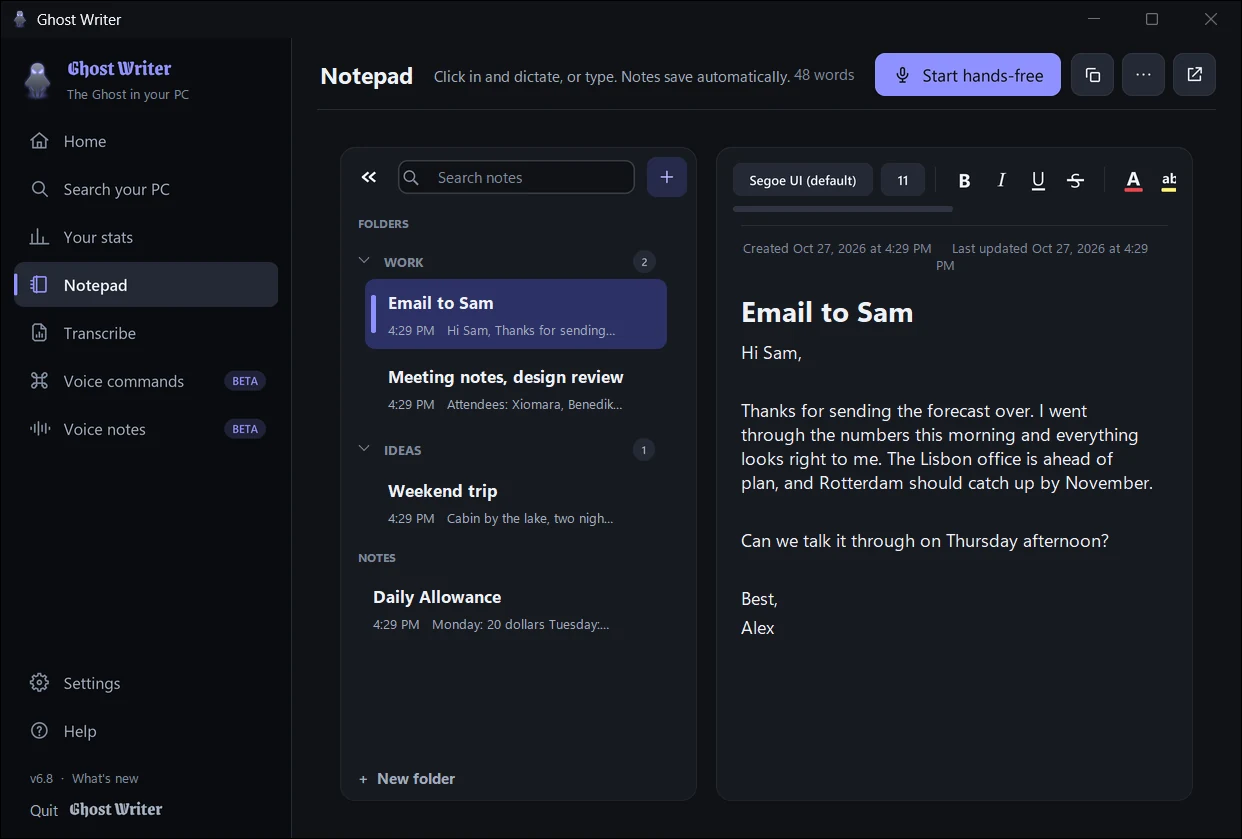Screen dimensions: 1242x839
Task: Toggle strikethrough formatting
Action: [x=1075, y=180]
